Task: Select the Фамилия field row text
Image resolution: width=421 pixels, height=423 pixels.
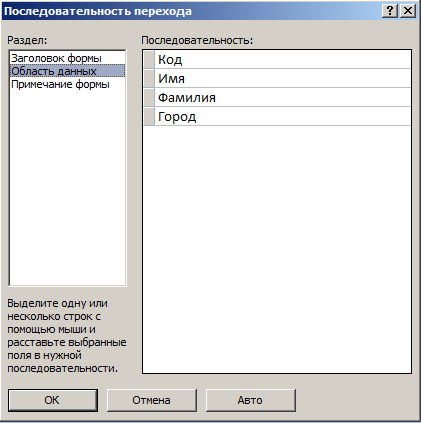Action: tap(187, 98)
